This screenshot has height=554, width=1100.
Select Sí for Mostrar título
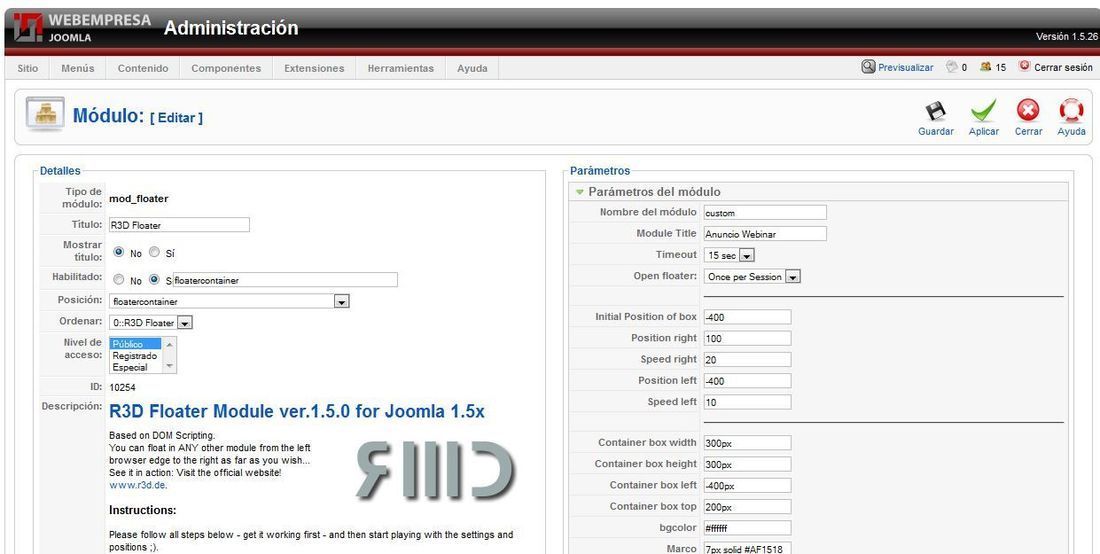click(154, 252)
